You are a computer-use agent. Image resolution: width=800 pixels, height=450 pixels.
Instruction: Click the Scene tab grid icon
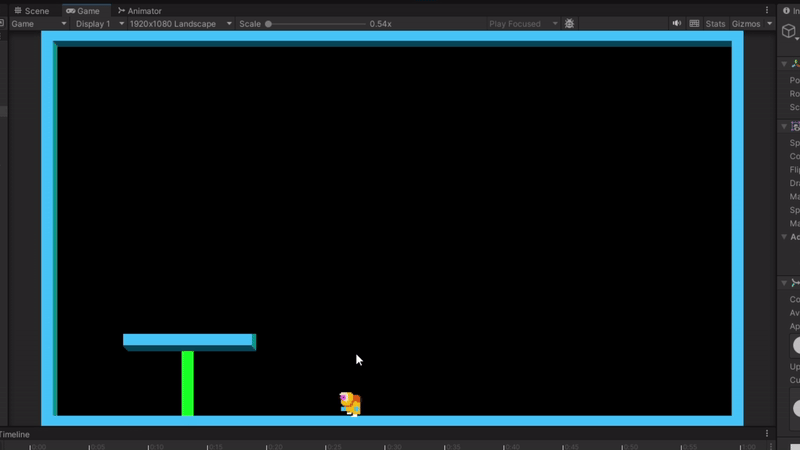[x=18, y=10]
